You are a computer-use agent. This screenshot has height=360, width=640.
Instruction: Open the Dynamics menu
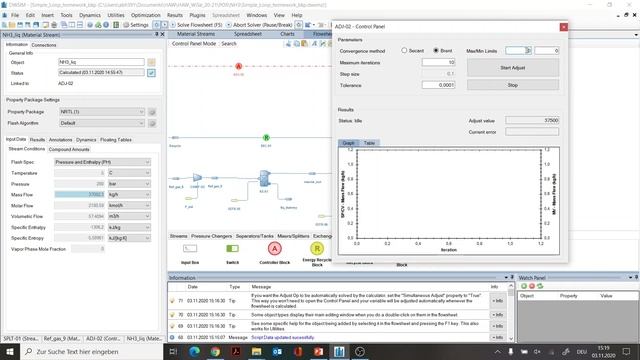pyautogui.click(x=90, y=15)
